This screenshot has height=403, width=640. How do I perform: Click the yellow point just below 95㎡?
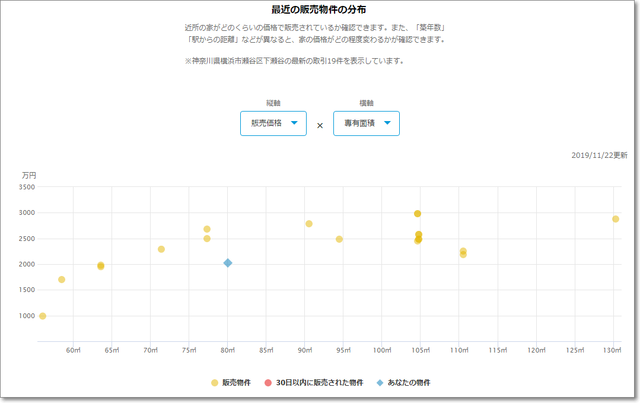coord(339,239)
